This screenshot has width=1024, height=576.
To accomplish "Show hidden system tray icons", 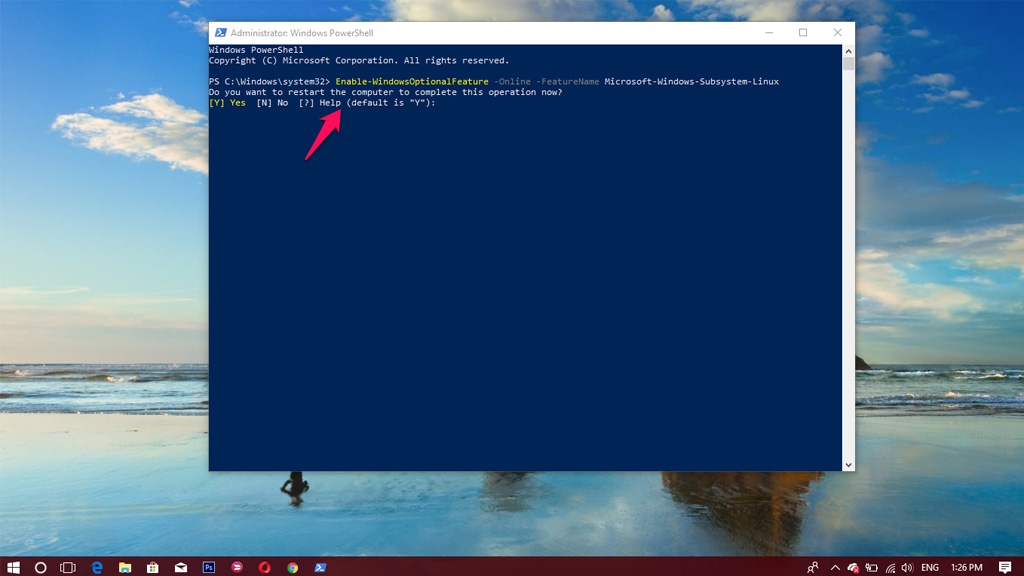I will pyautogui.click(x=835, y=567).
